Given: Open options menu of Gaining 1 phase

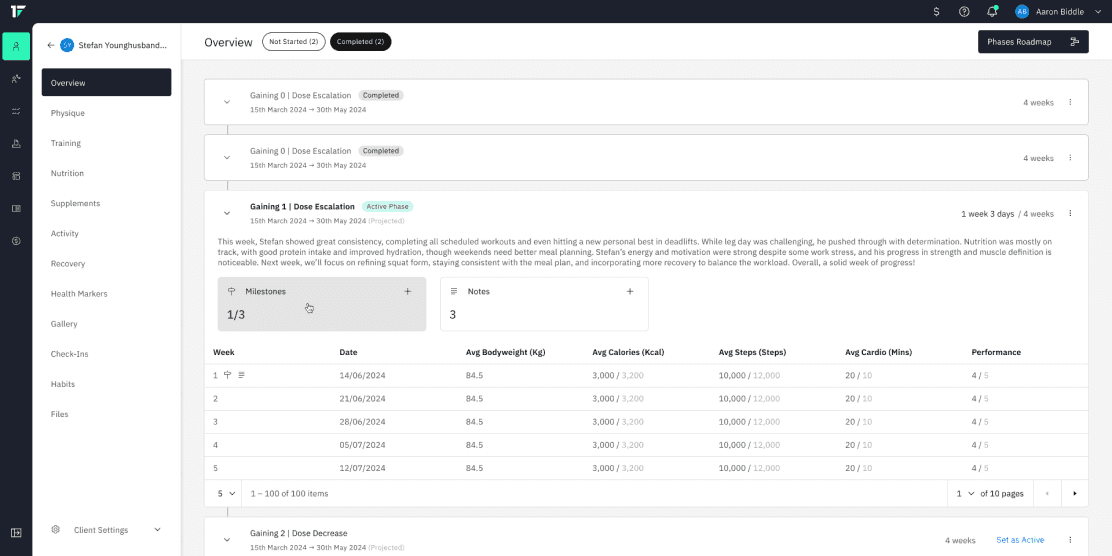Looking at the screenshot, I should (x=1070, y=213).
